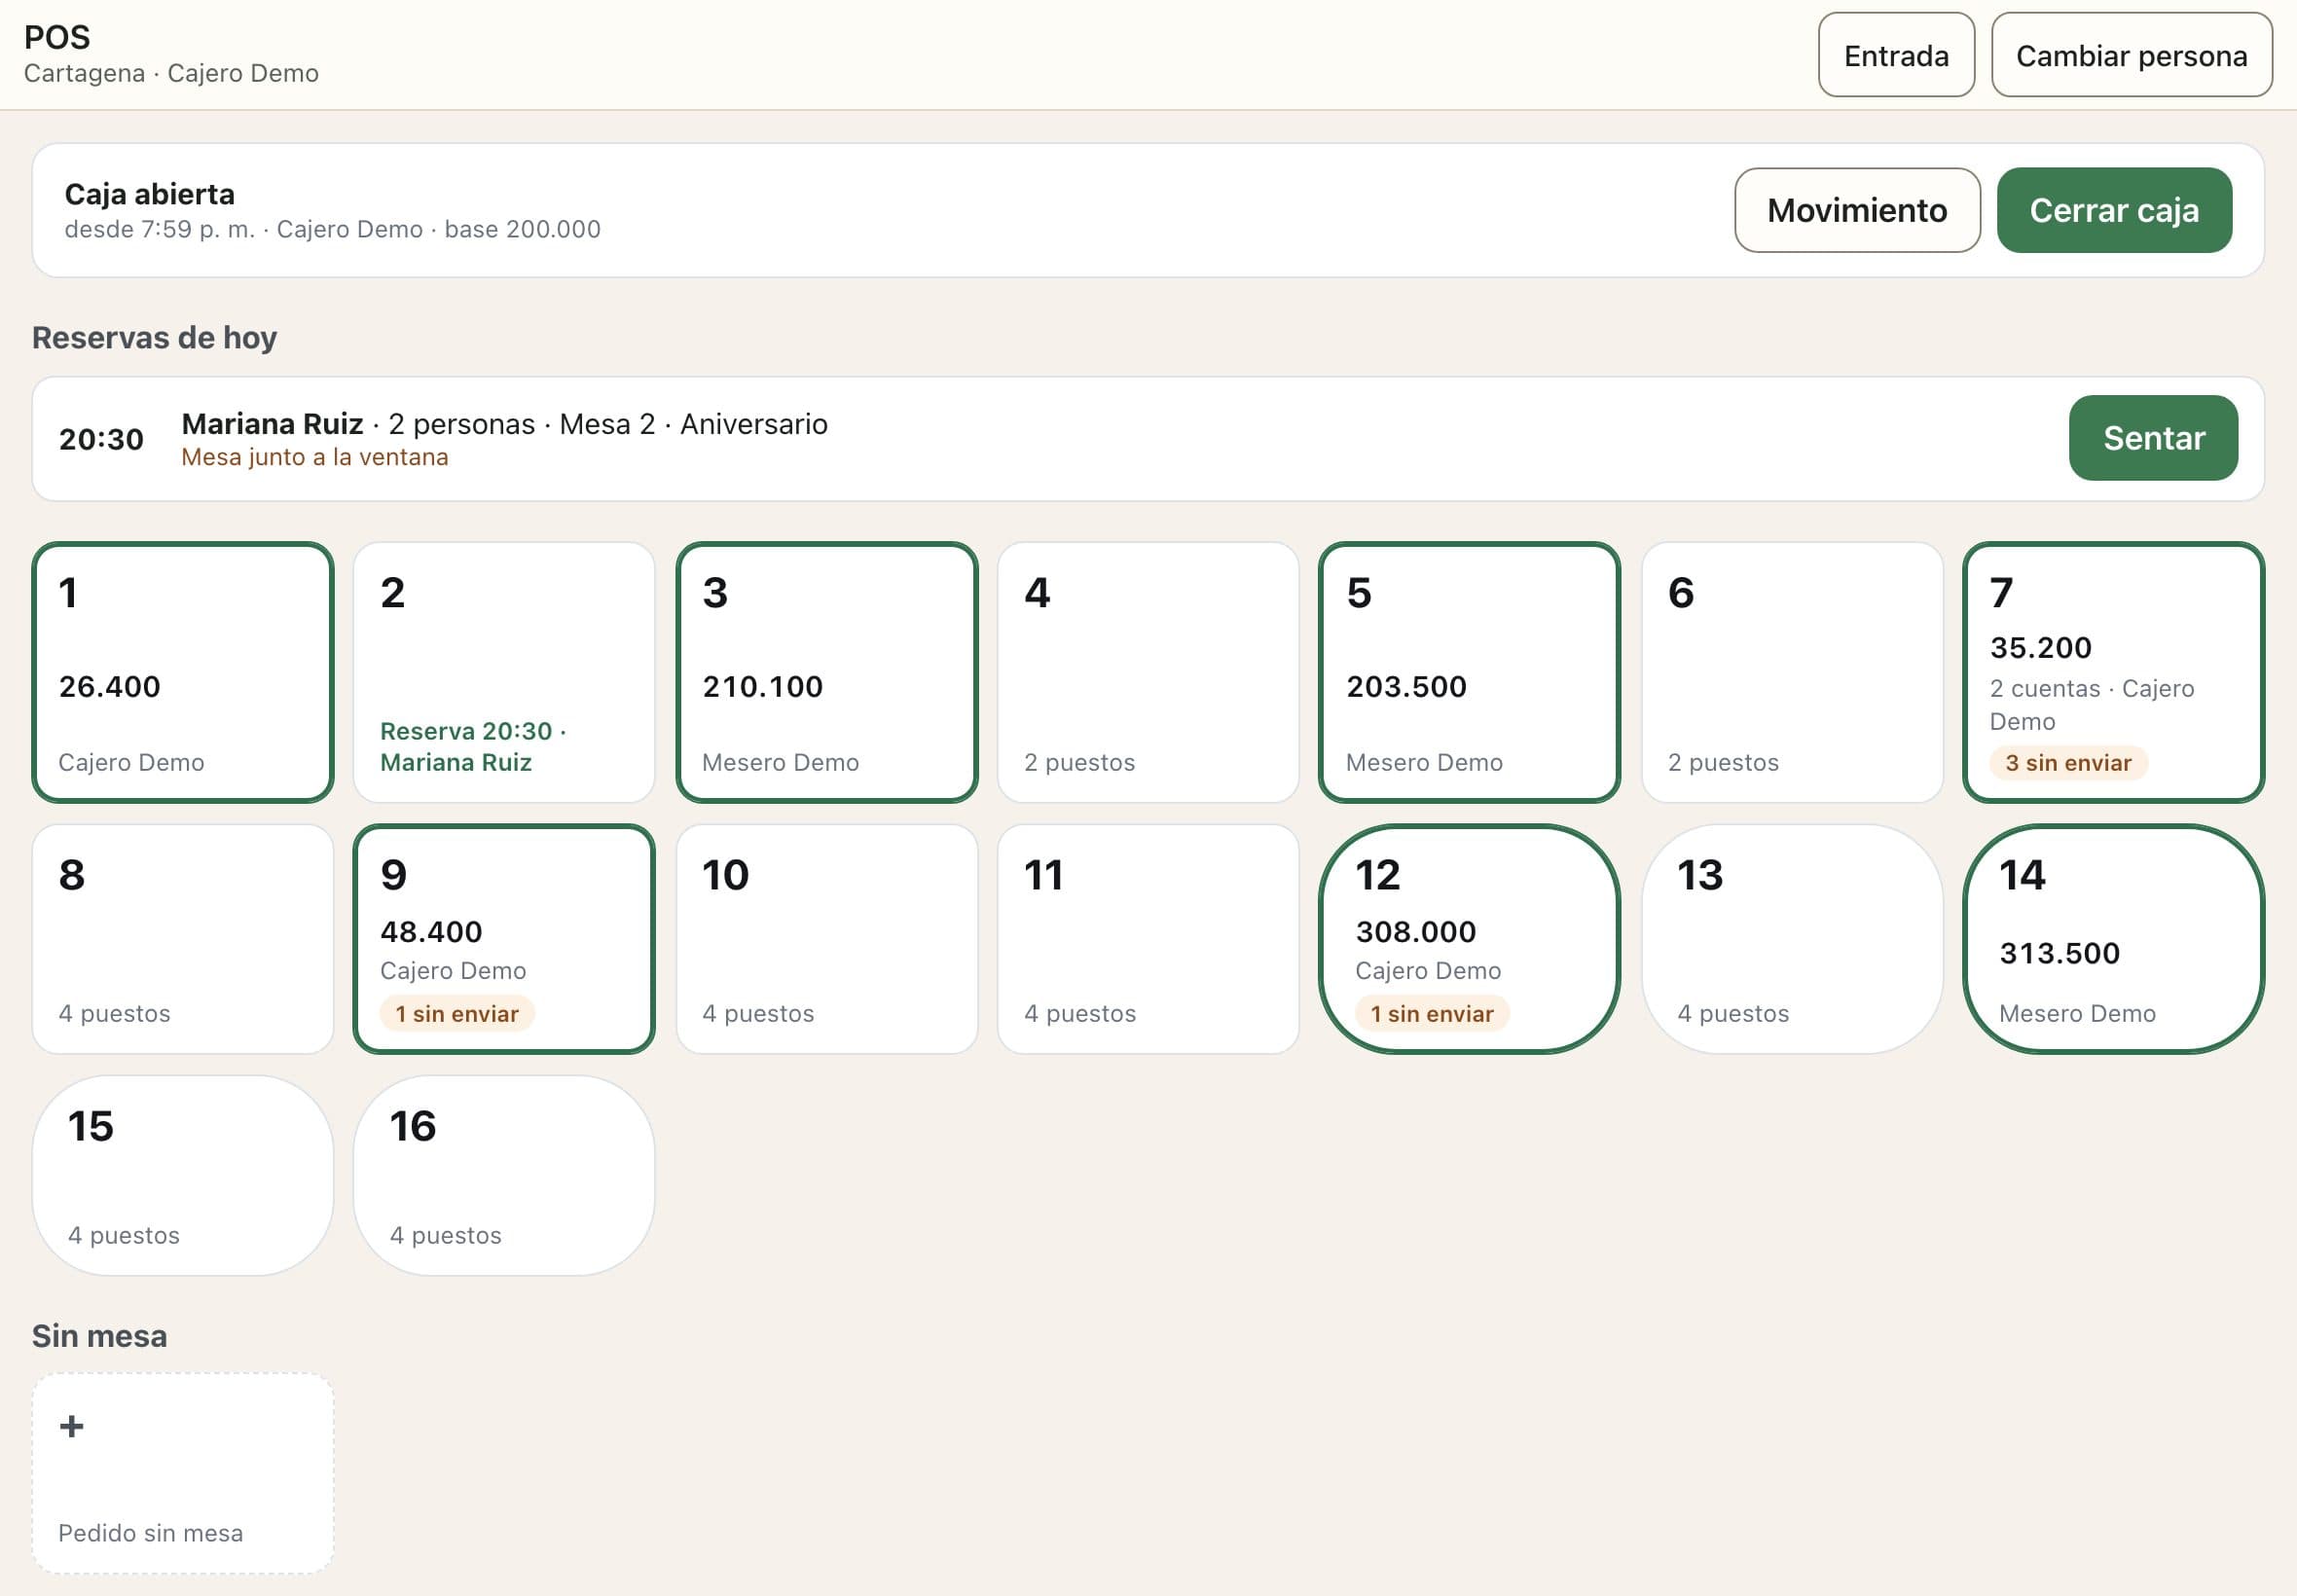Select round table 13 with 4 puestos

point(1792,939)
